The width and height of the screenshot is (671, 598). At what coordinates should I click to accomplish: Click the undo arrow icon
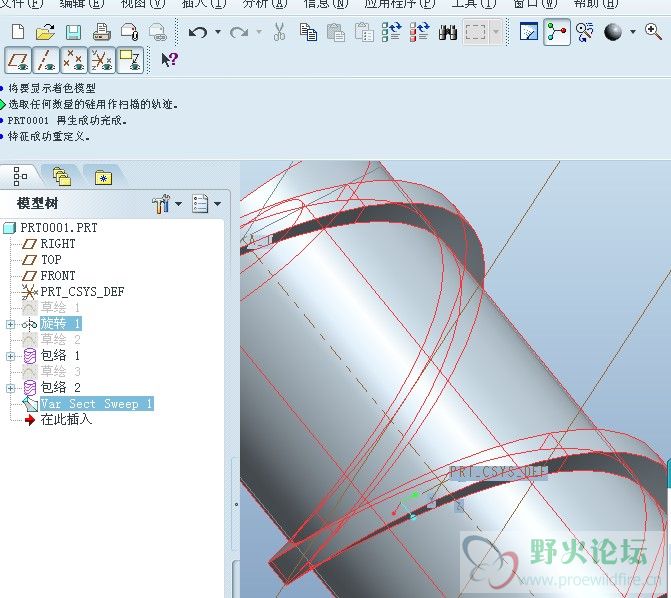(198, 32)
